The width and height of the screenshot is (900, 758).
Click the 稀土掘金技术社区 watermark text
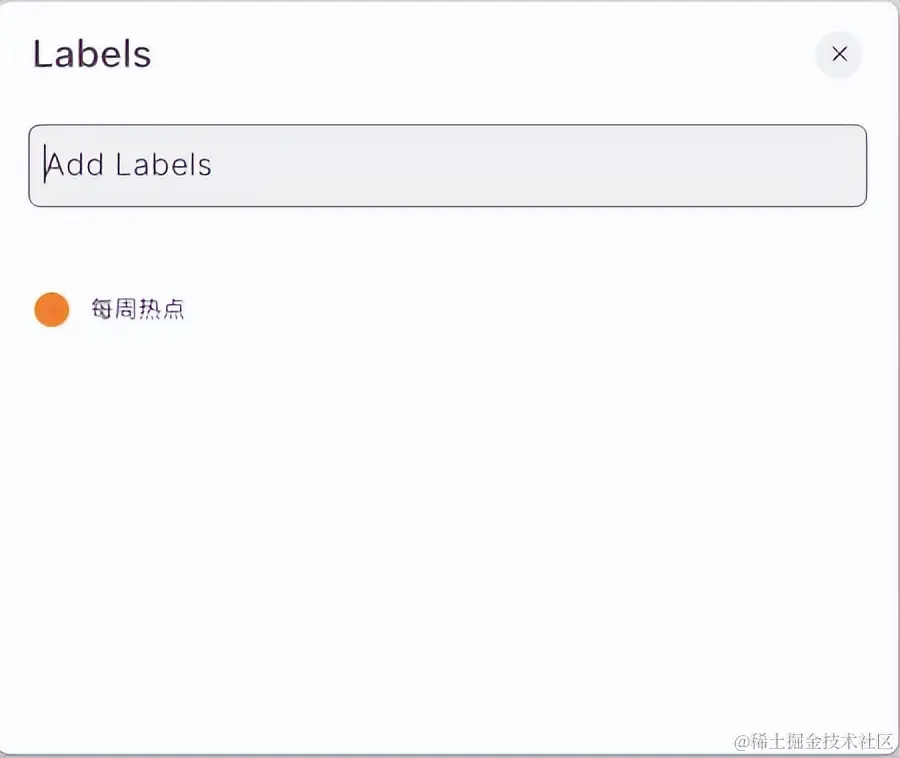pyautogui.click(x=813, y=741)
